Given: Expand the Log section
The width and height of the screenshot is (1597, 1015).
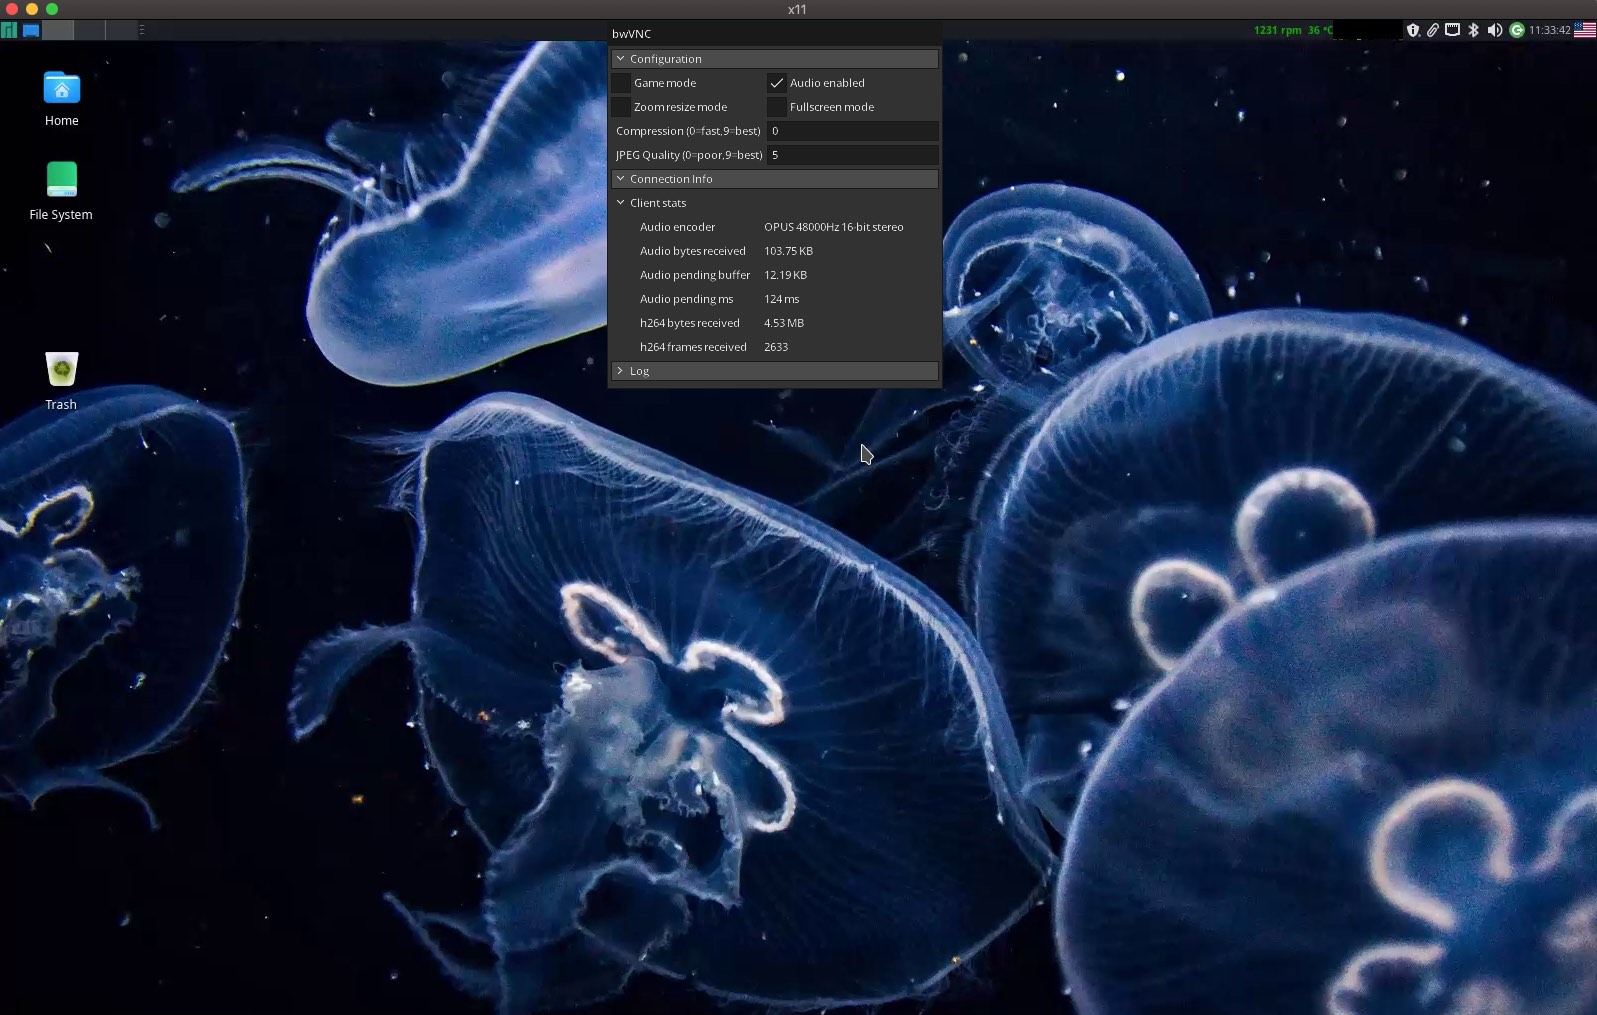Looking at the screenshot, I should point(775,371).
